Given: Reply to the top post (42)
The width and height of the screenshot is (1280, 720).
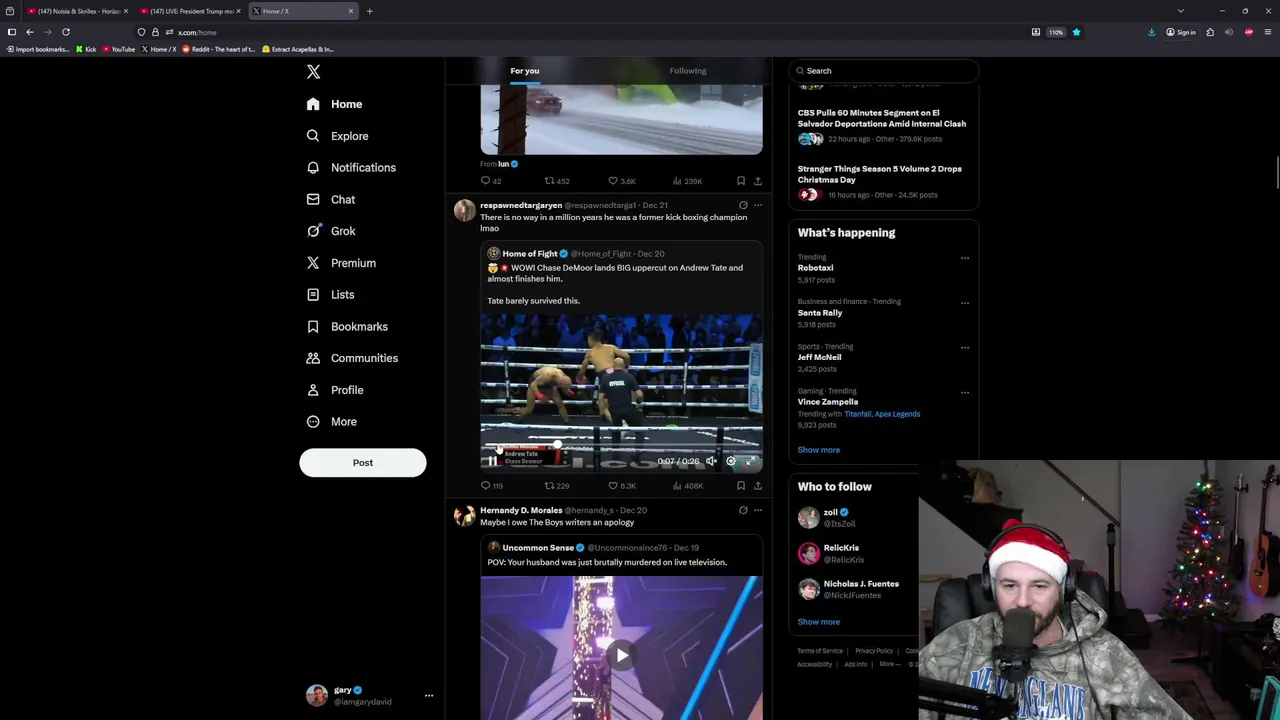Looking at the screenshot, I should pyautogui.click(x=491, y=181).
